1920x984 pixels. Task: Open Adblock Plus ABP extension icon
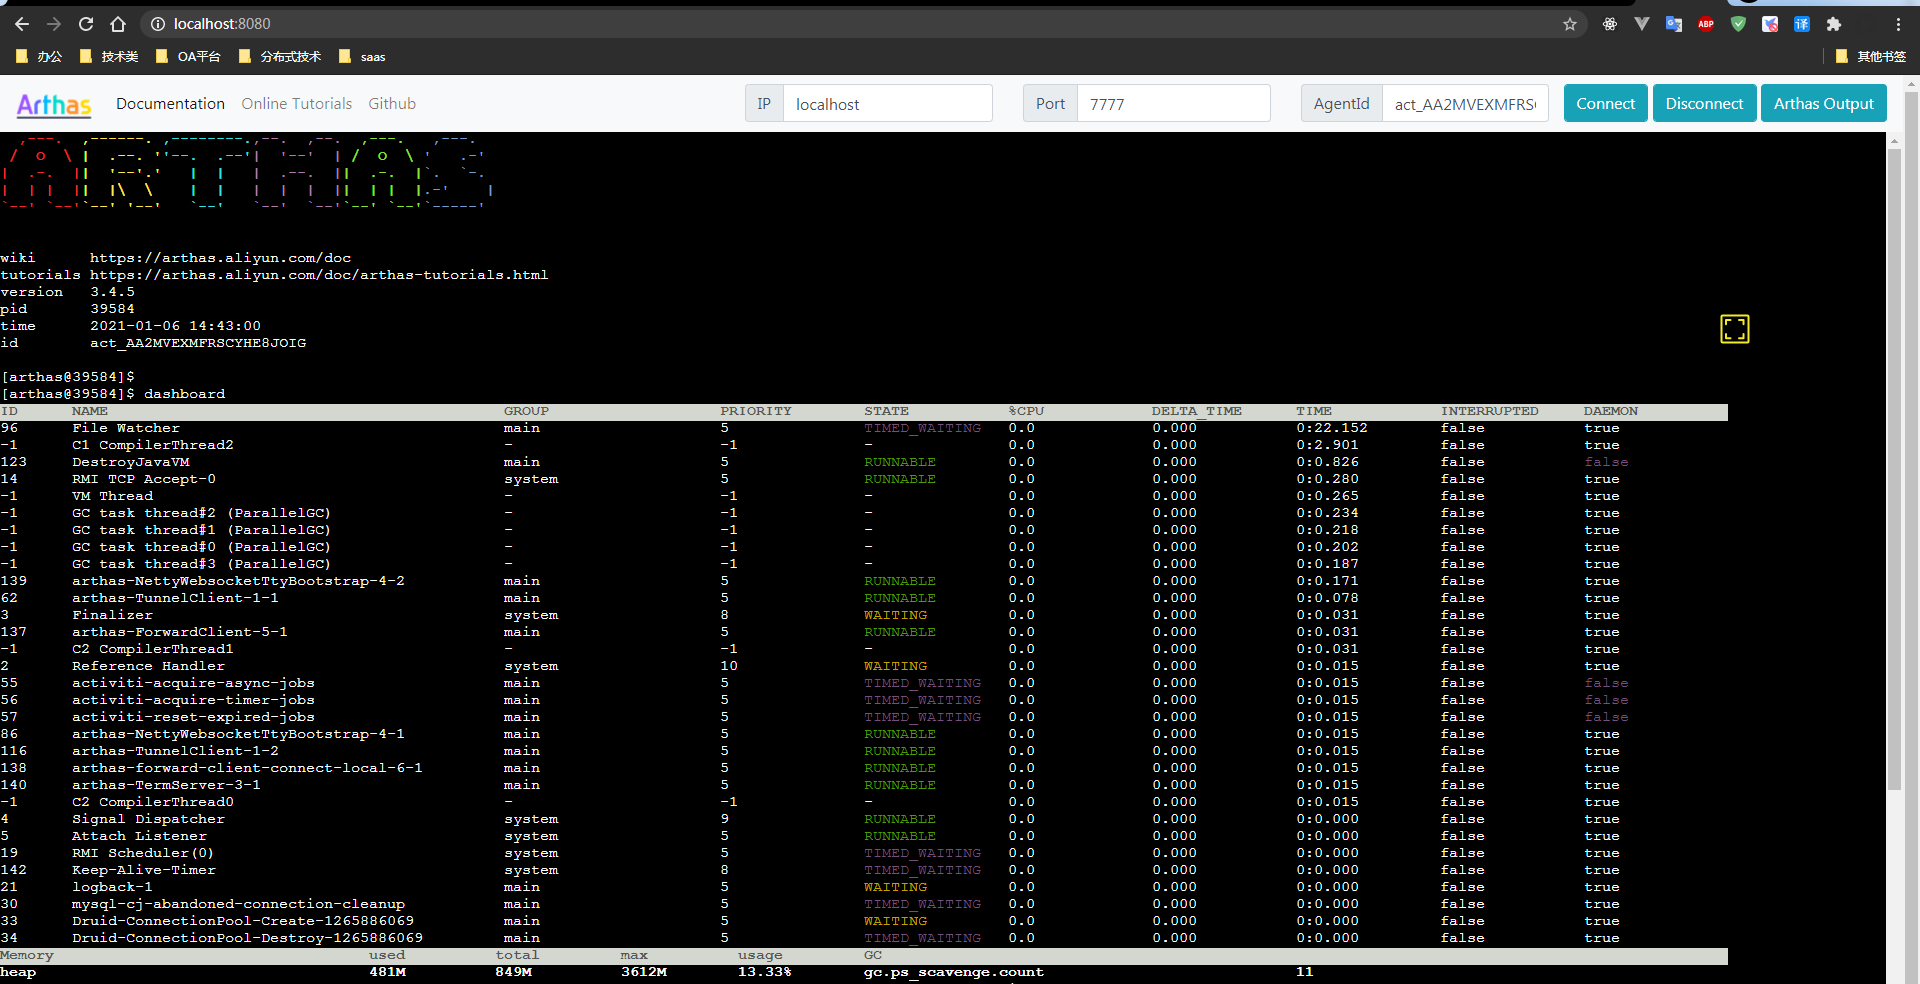[1706, 24]
